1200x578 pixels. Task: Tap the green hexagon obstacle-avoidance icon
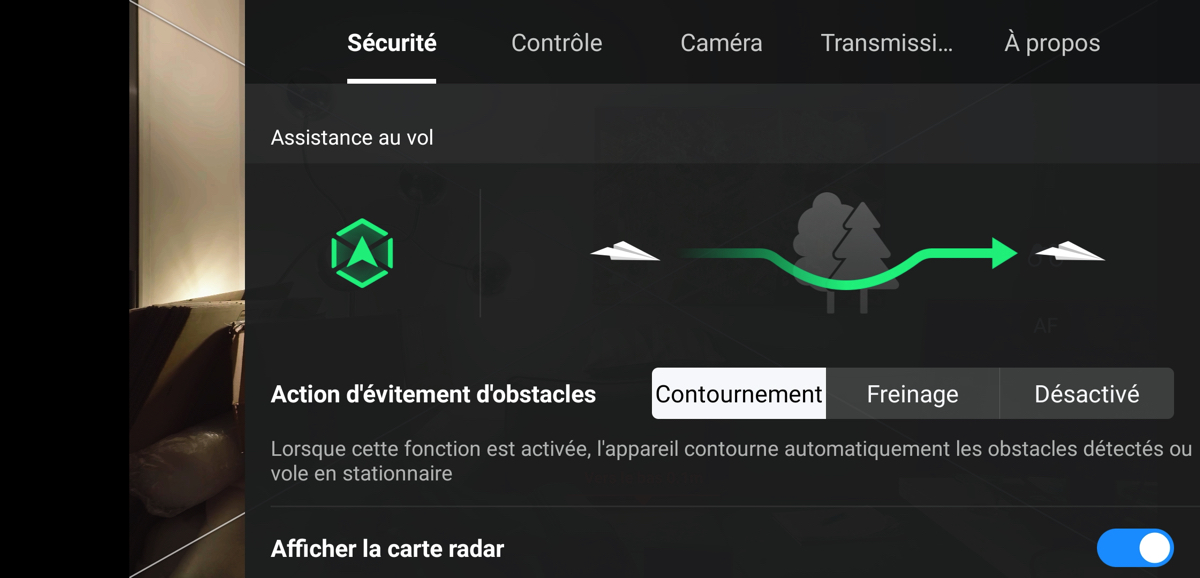coord(362,253)
